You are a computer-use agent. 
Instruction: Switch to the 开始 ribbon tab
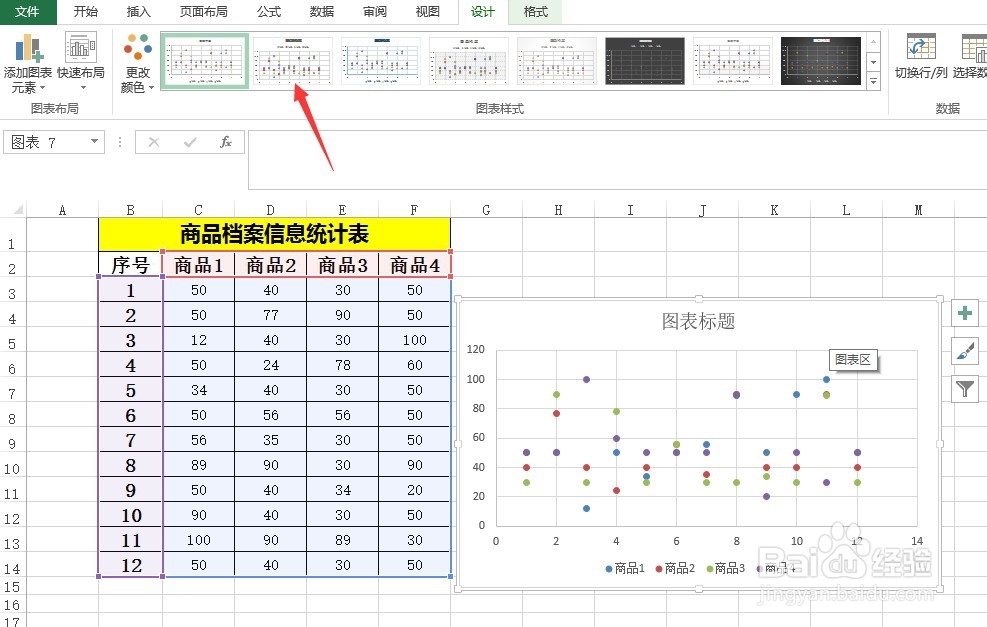tap(86, 12)
